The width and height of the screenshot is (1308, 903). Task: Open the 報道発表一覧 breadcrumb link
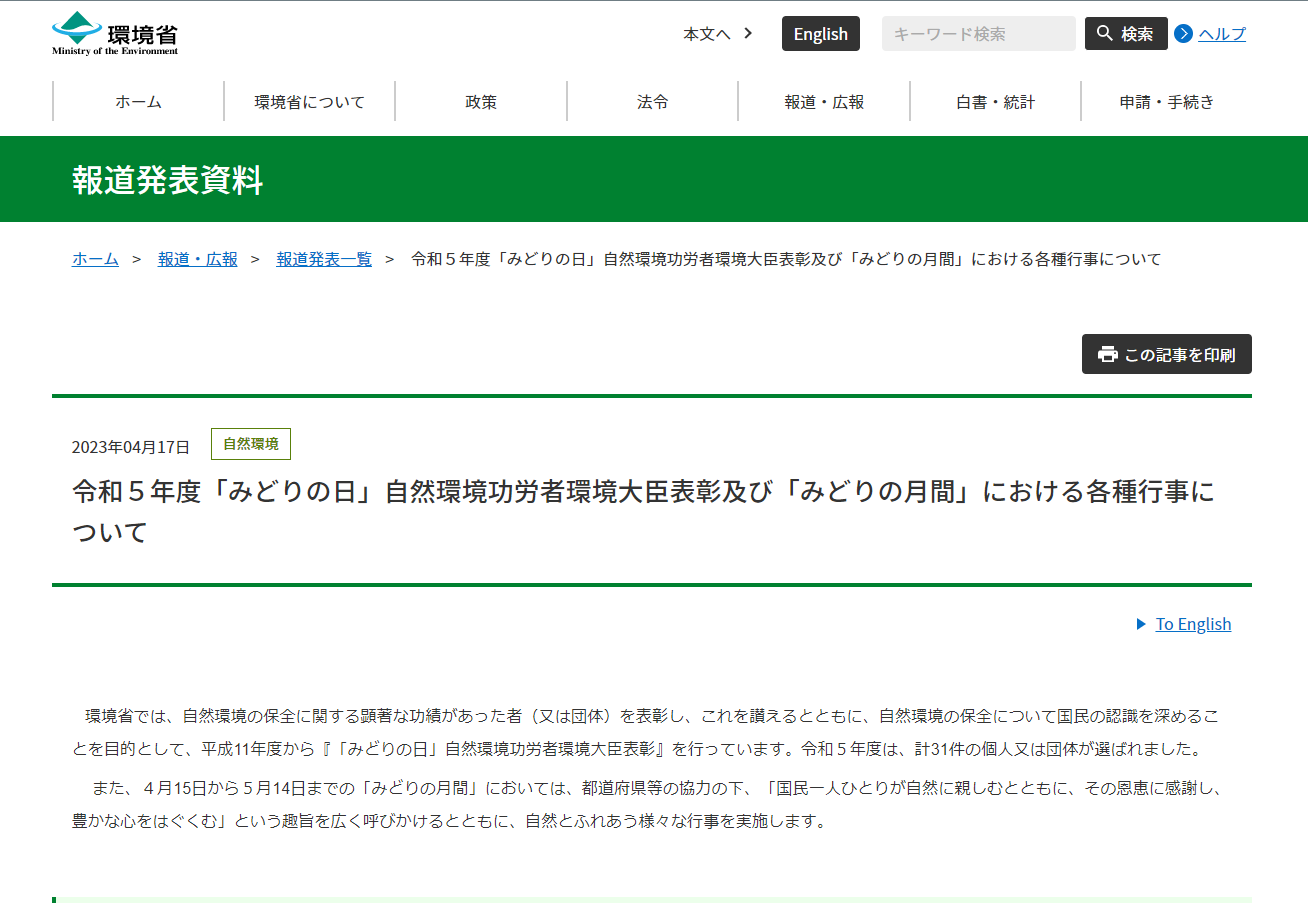[324, 259]
